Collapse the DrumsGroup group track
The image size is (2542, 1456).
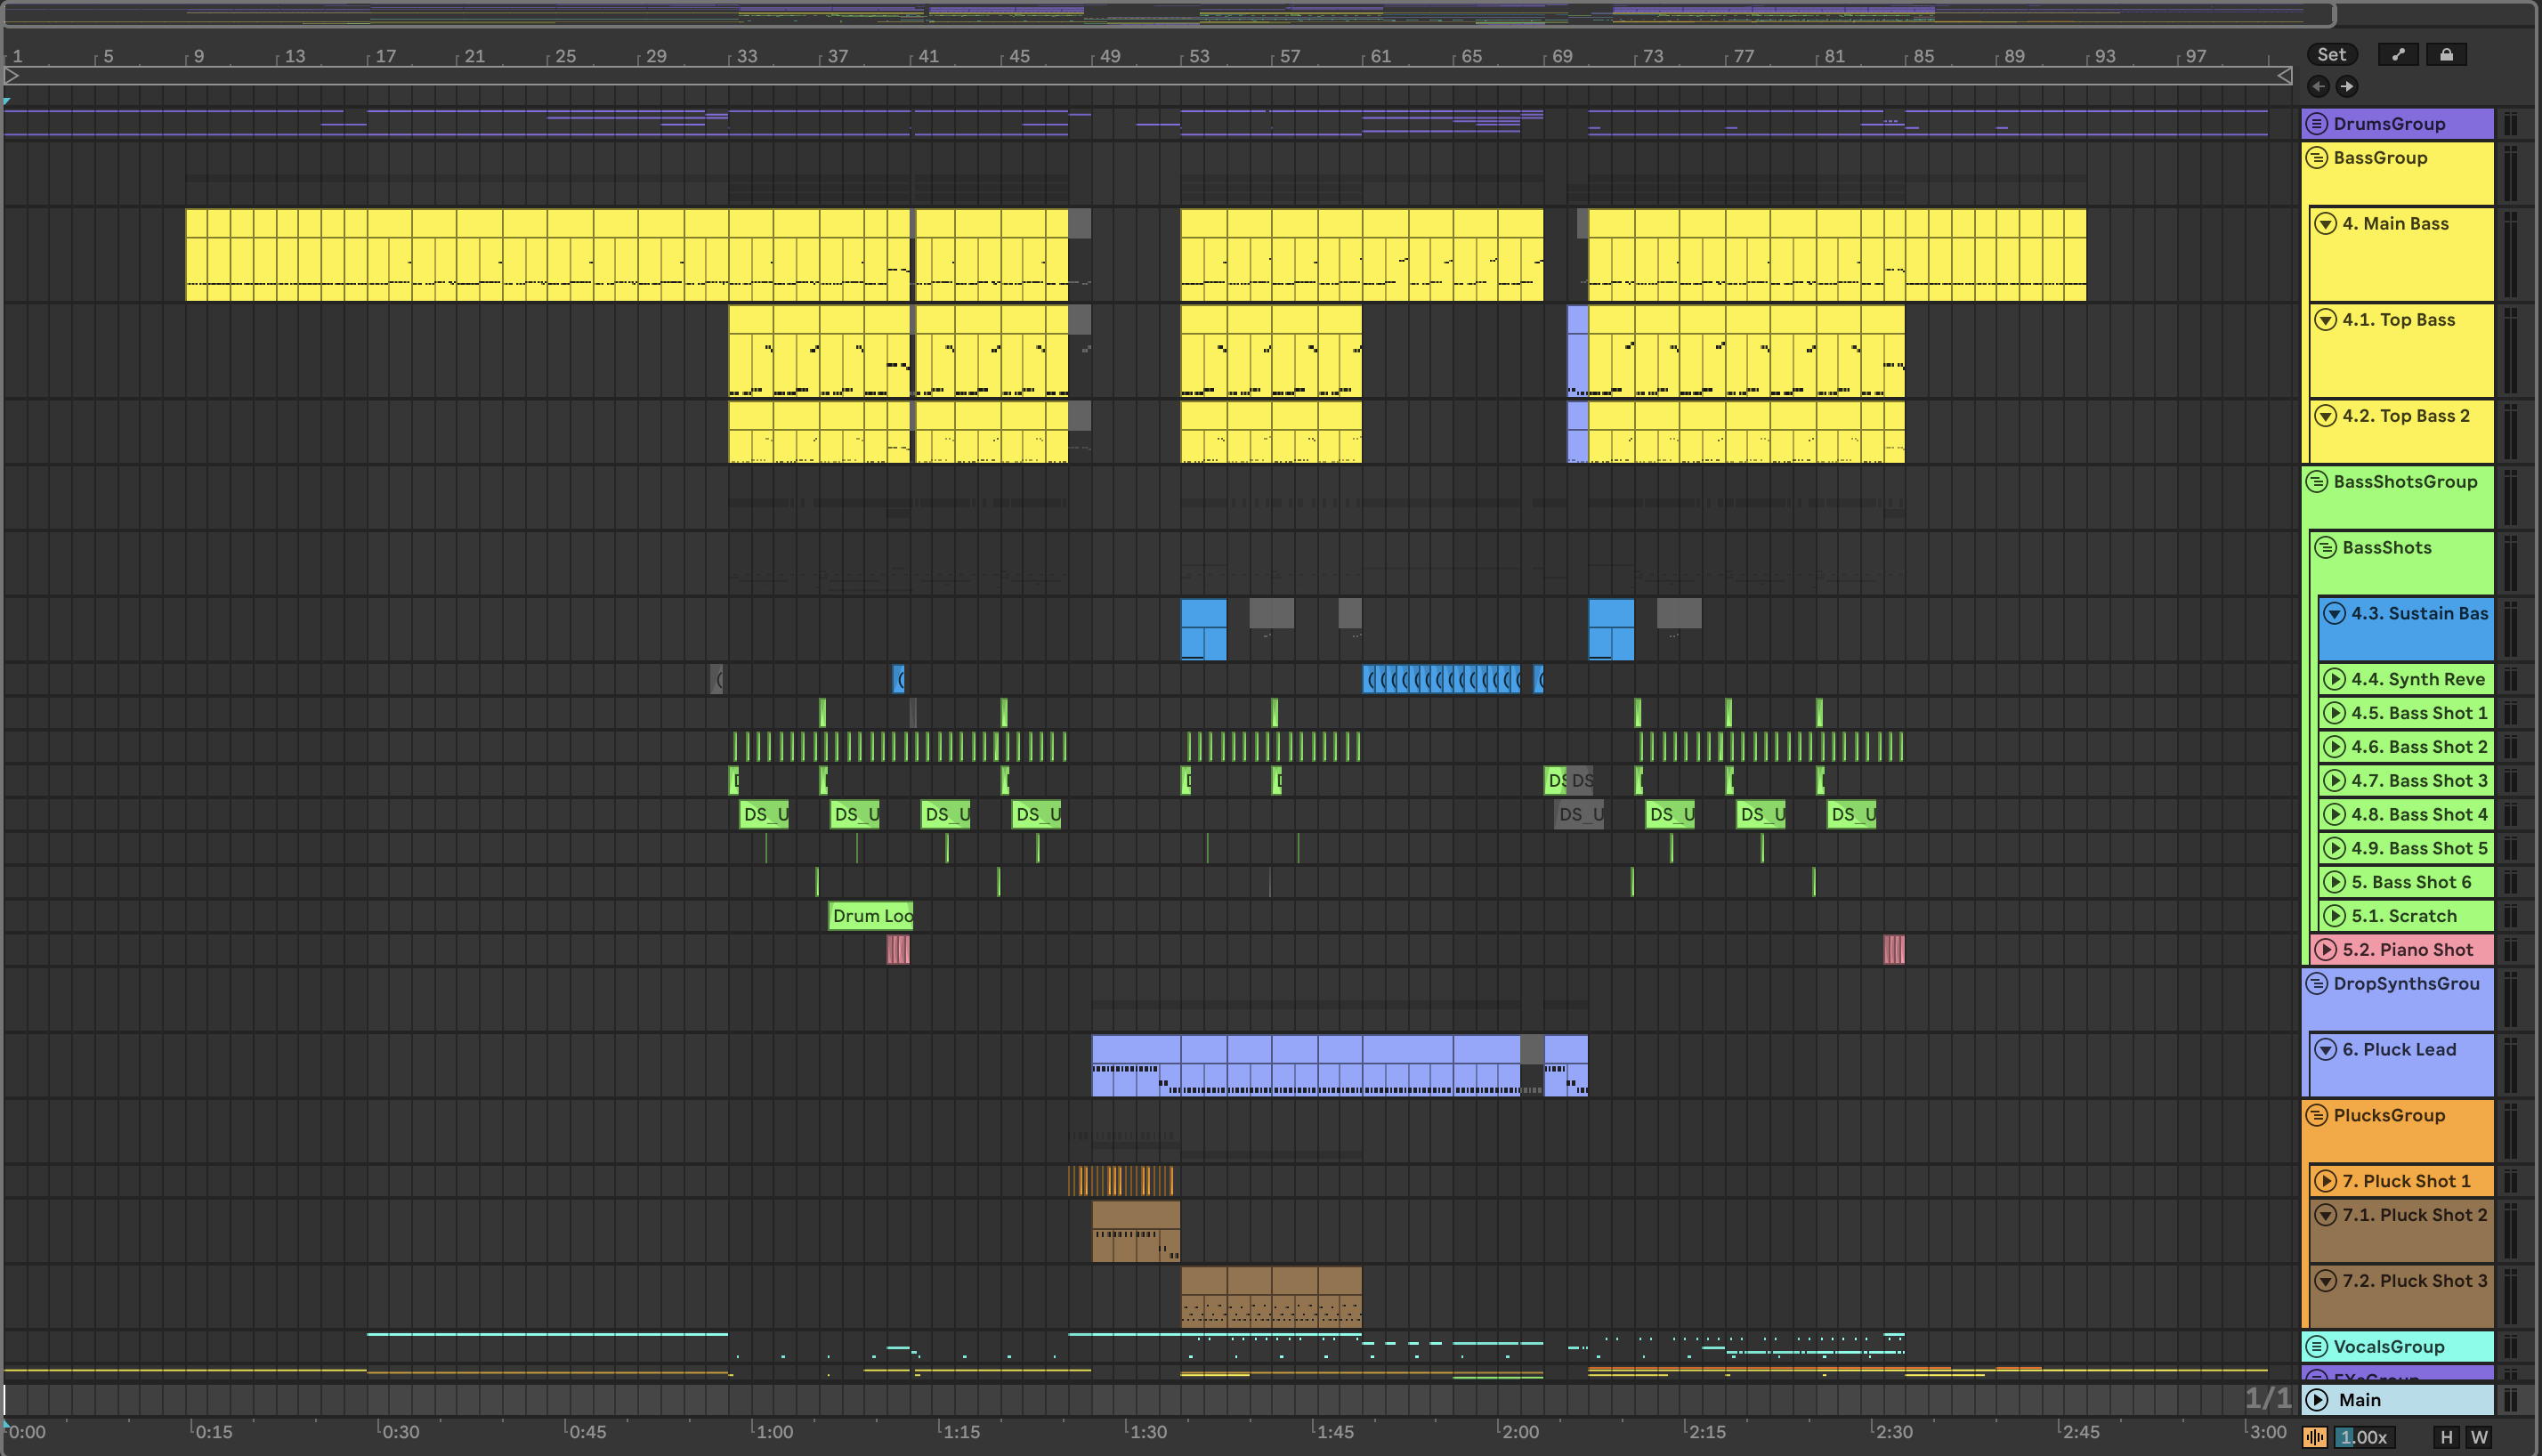click(2317, 124)
